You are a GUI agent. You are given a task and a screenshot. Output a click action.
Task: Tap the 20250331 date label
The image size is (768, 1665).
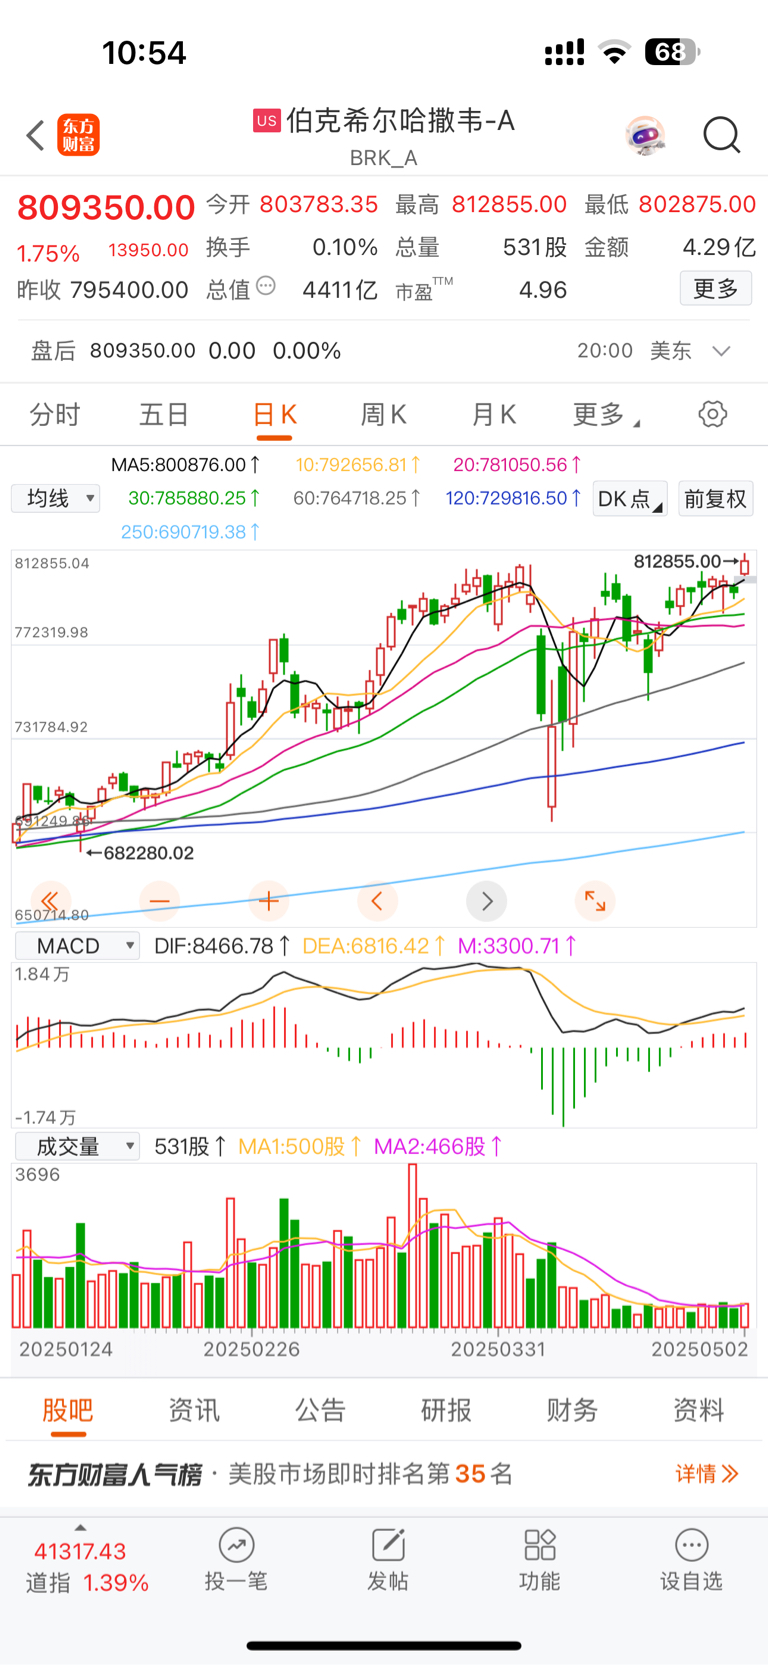point(498,1349)
